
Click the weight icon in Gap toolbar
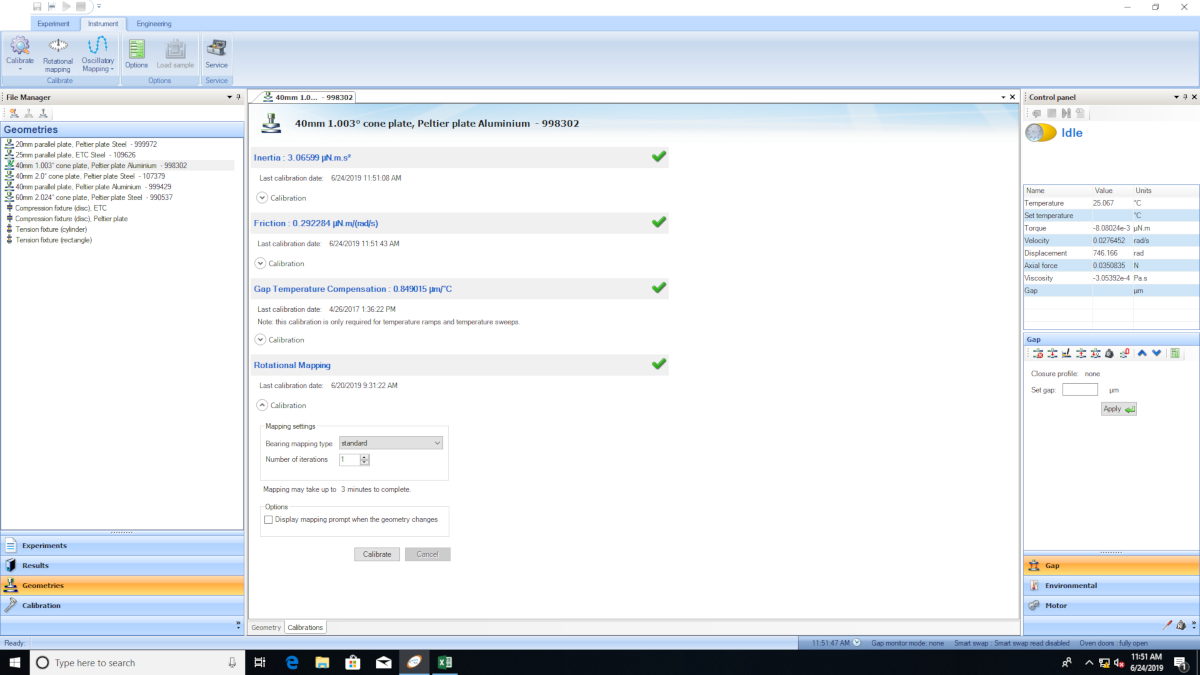[x=1110, y=353]
